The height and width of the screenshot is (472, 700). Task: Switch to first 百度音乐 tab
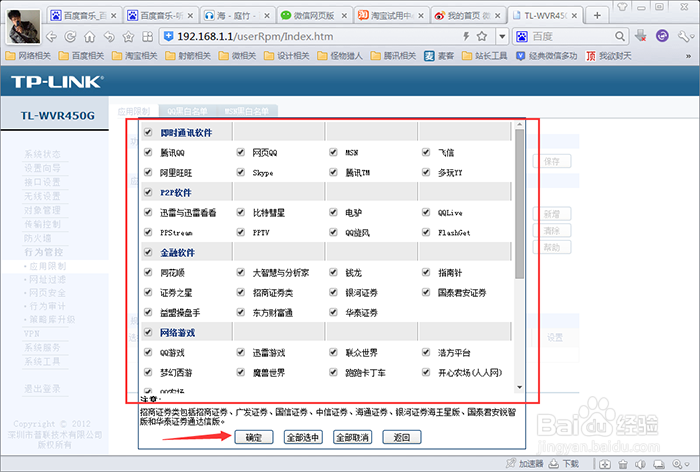[83, 16]
